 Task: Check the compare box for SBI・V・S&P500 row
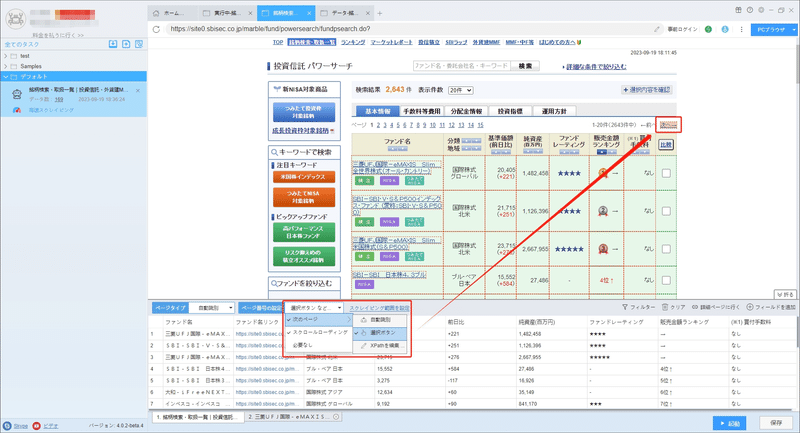pyautogui.click(x=666, y=211)
